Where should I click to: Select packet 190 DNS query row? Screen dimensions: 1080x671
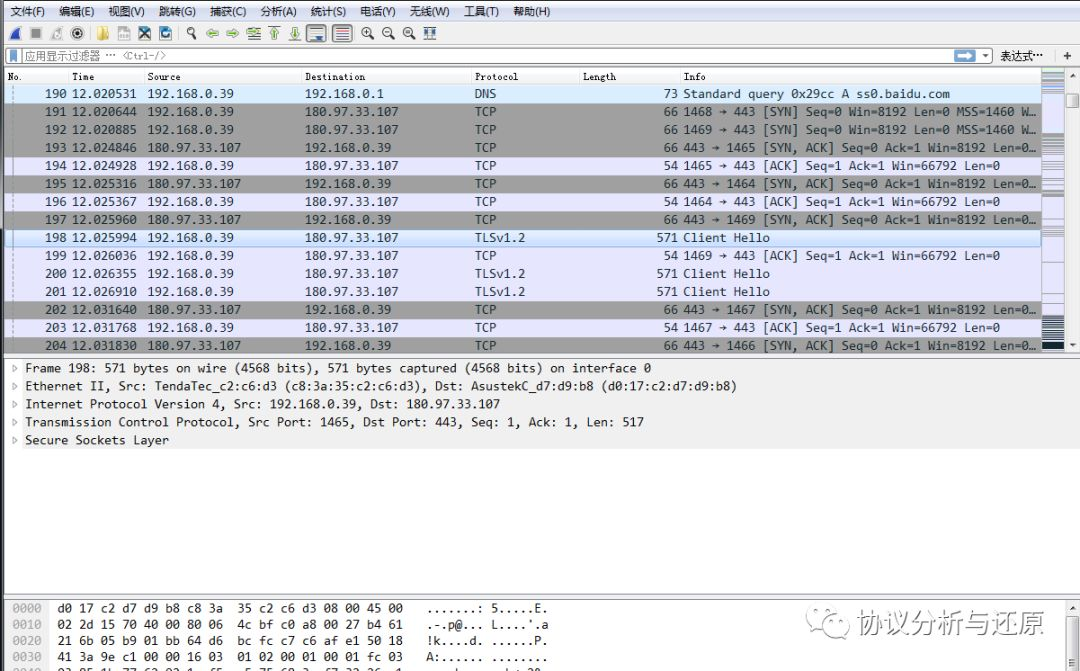[x=523, y=94]
